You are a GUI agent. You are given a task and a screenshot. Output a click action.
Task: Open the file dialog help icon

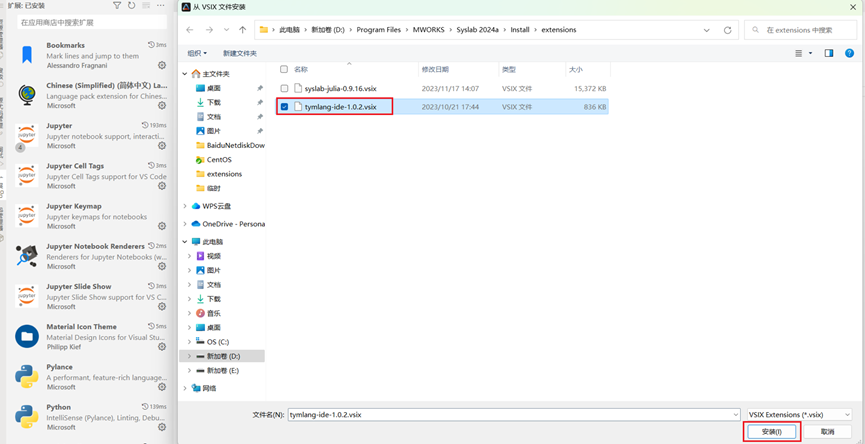[850, 54]
